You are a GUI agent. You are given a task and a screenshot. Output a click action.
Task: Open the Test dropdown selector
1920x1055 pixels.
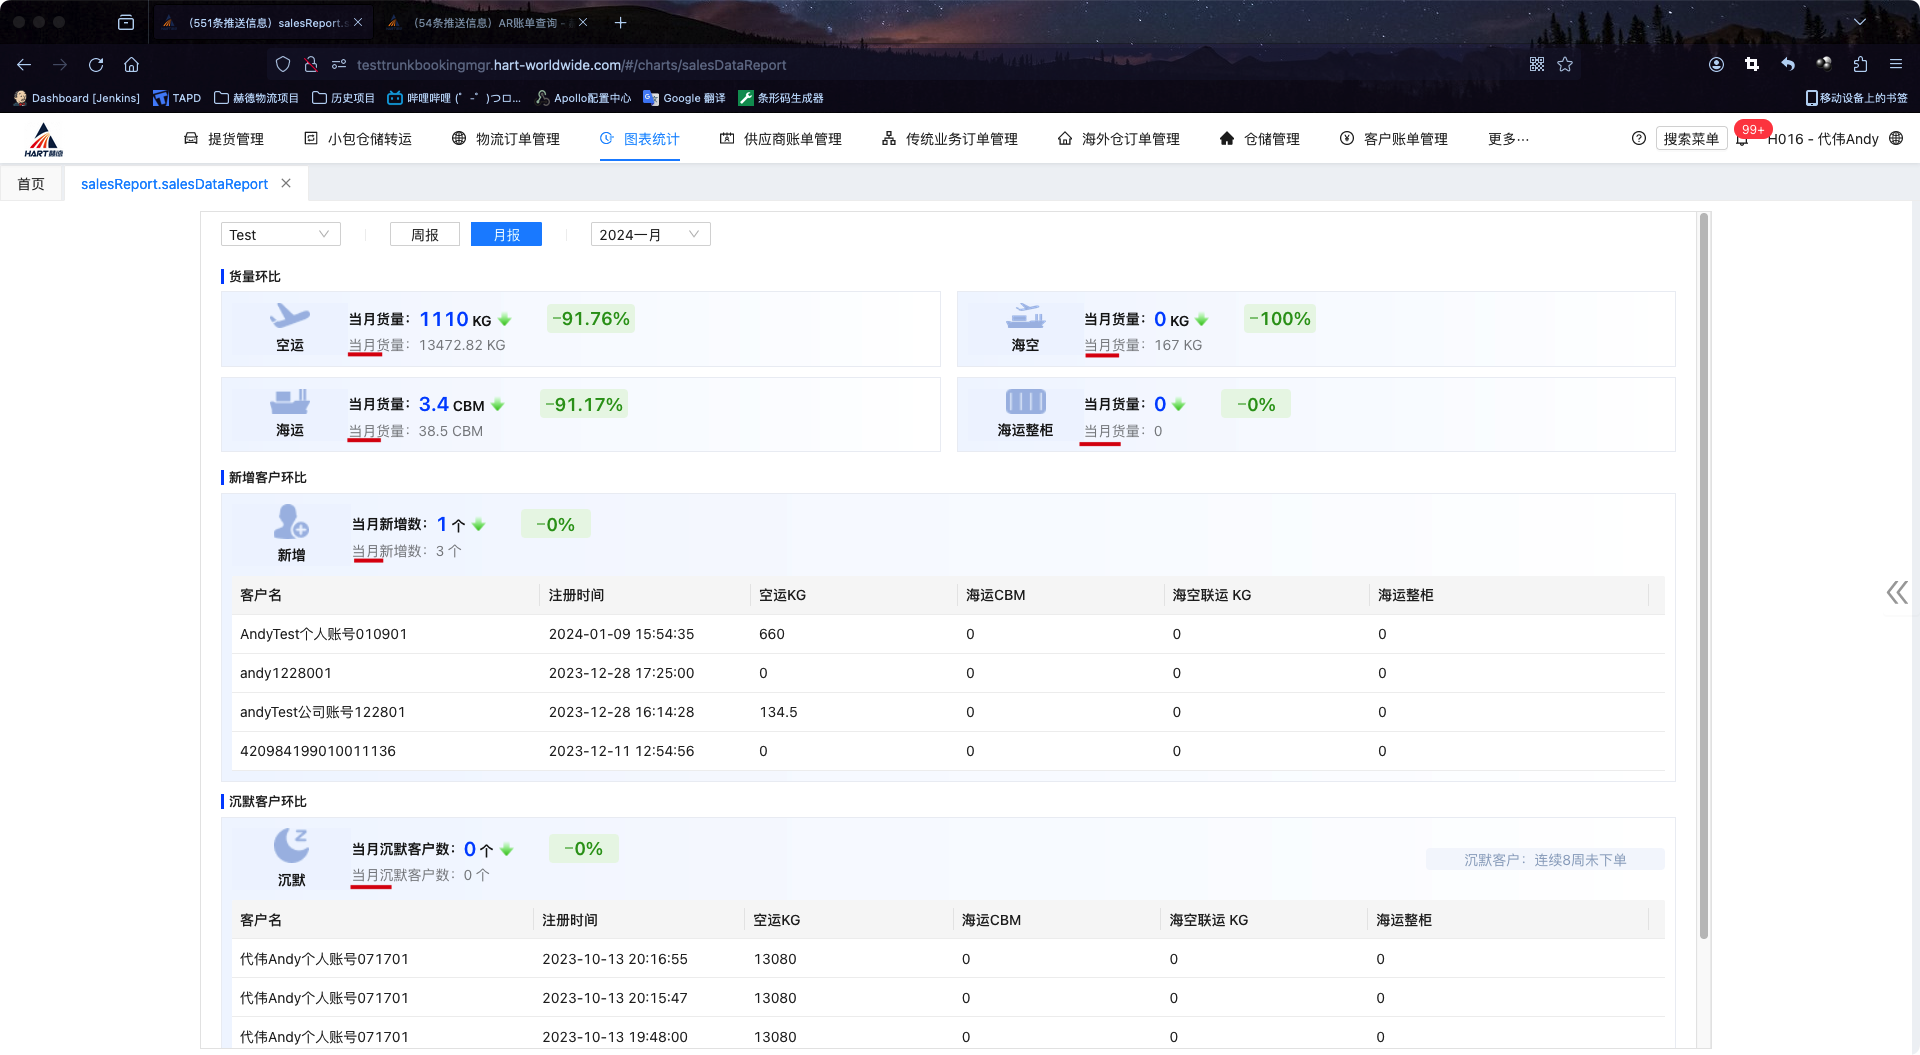pyautogui.click(x=280, y=235)
